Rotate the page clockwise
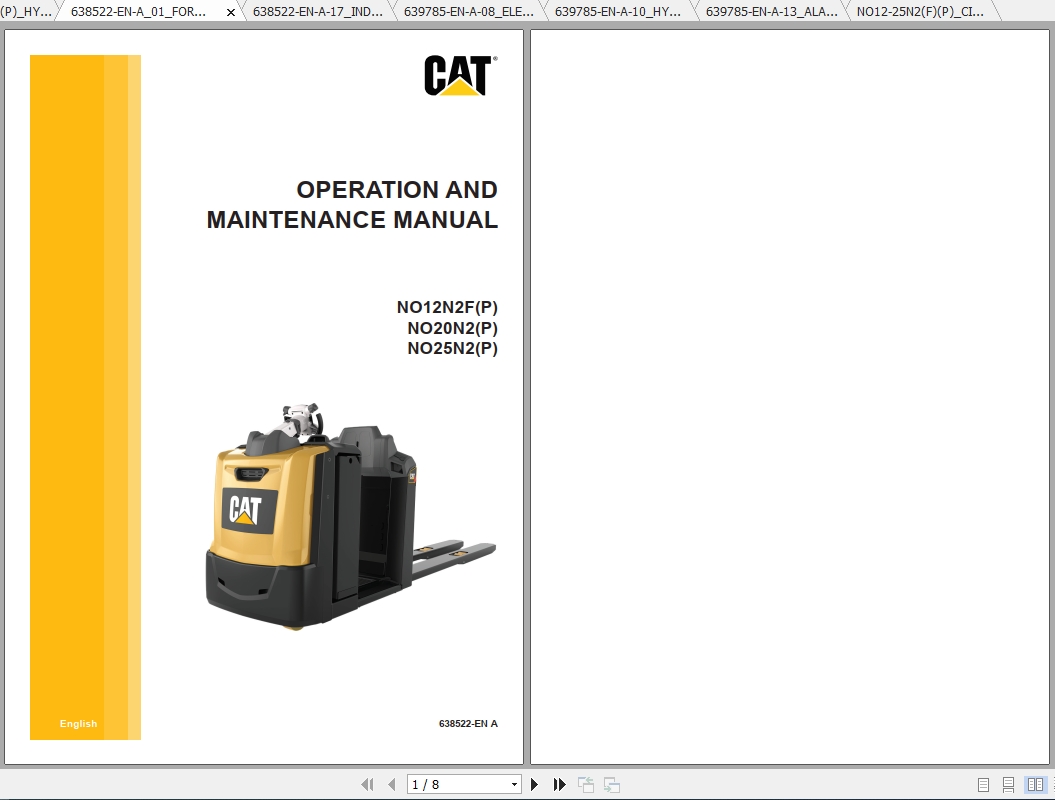 pos(611,784)
